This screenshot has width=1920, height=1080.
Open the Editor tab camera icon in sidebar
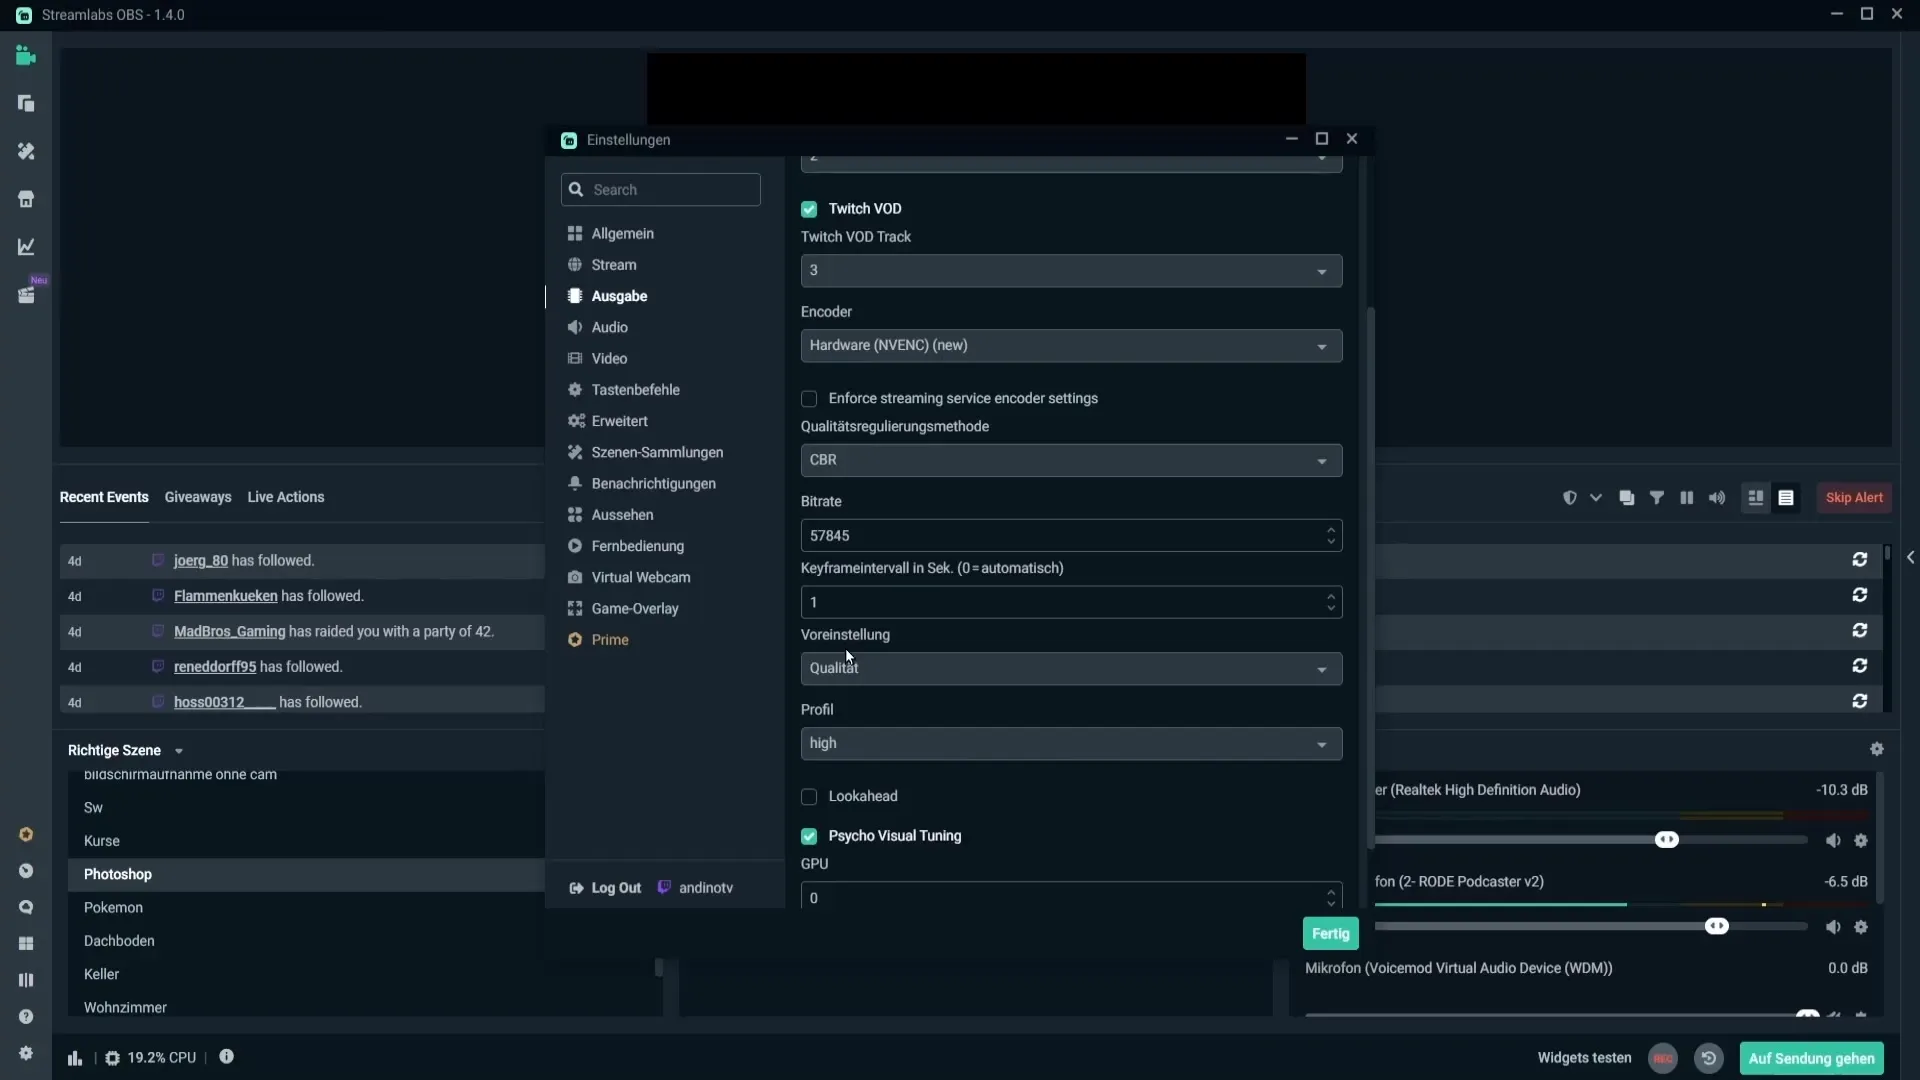point(26,56)
